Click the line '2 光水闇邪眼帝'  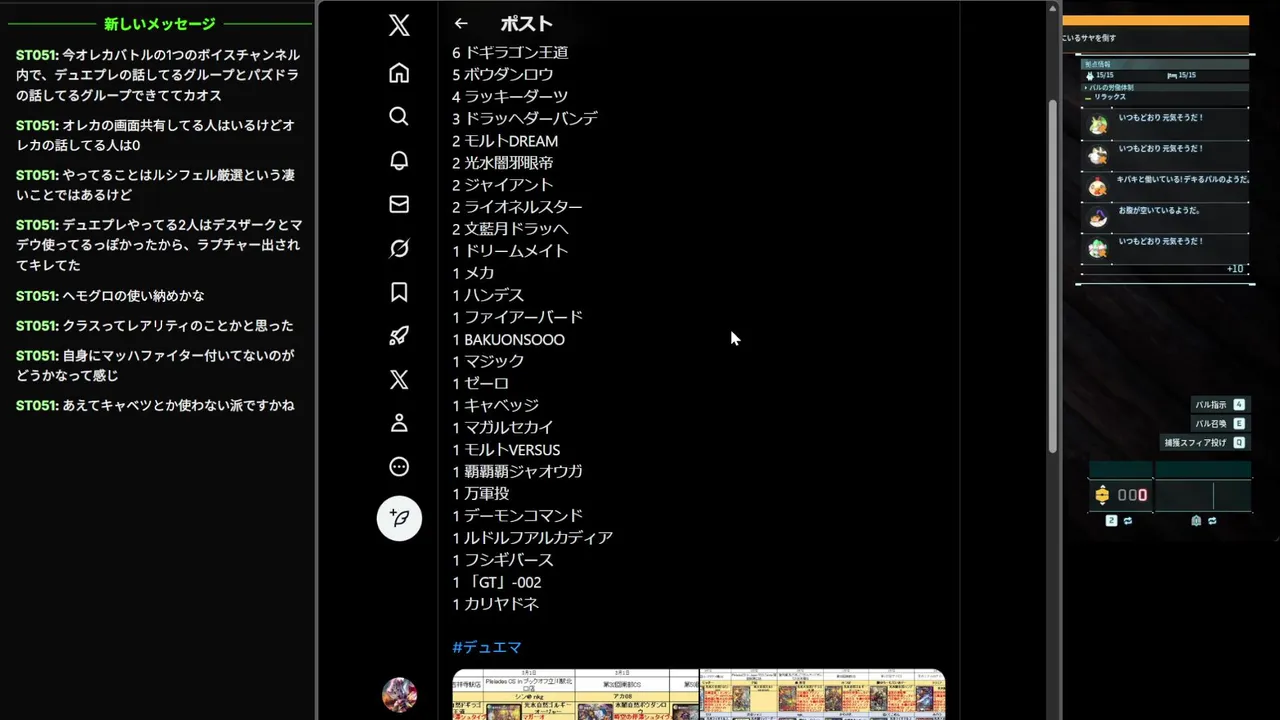pyautogui.click(x=502, y=163)
